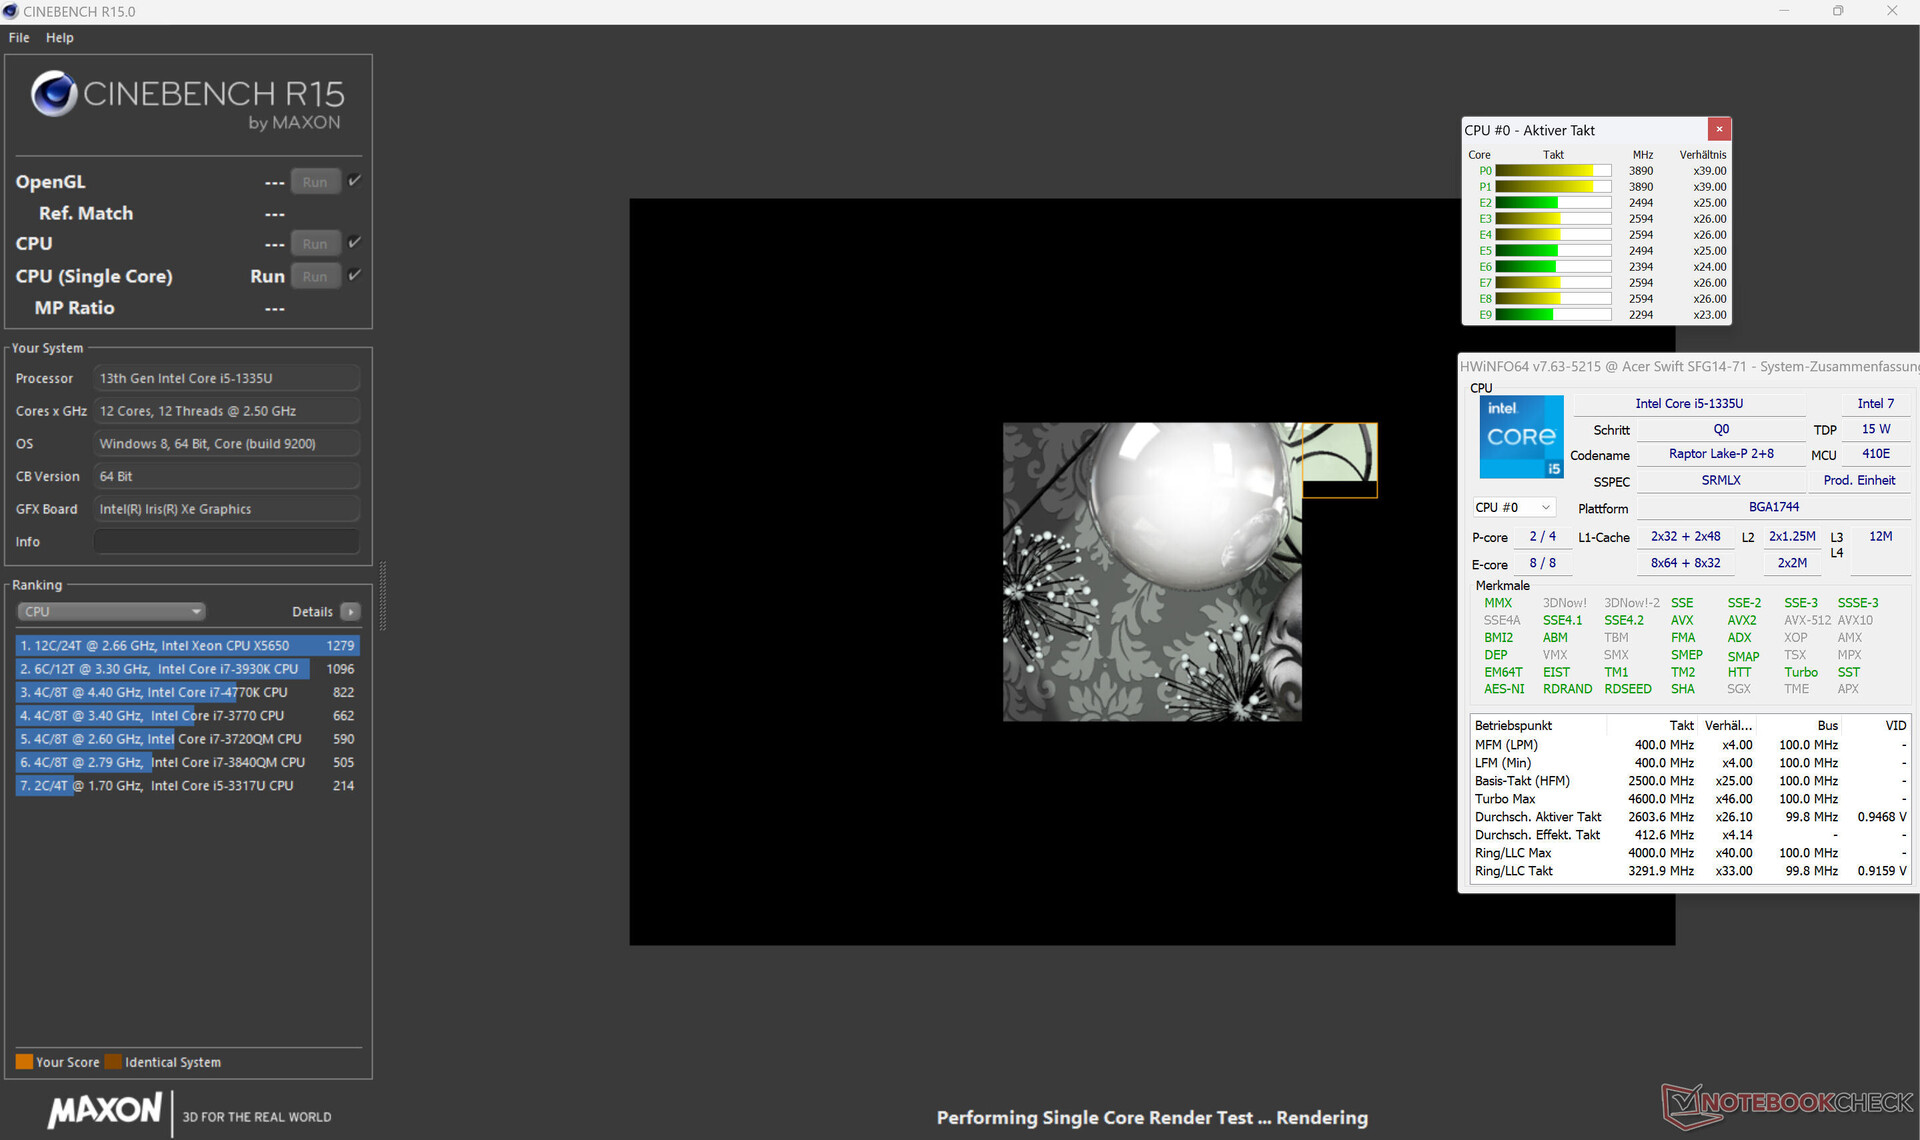The image size is (1920, 1140).
Task: Select ranking entry Core i5-3317U CPU
Action: (x=187, y=786)
